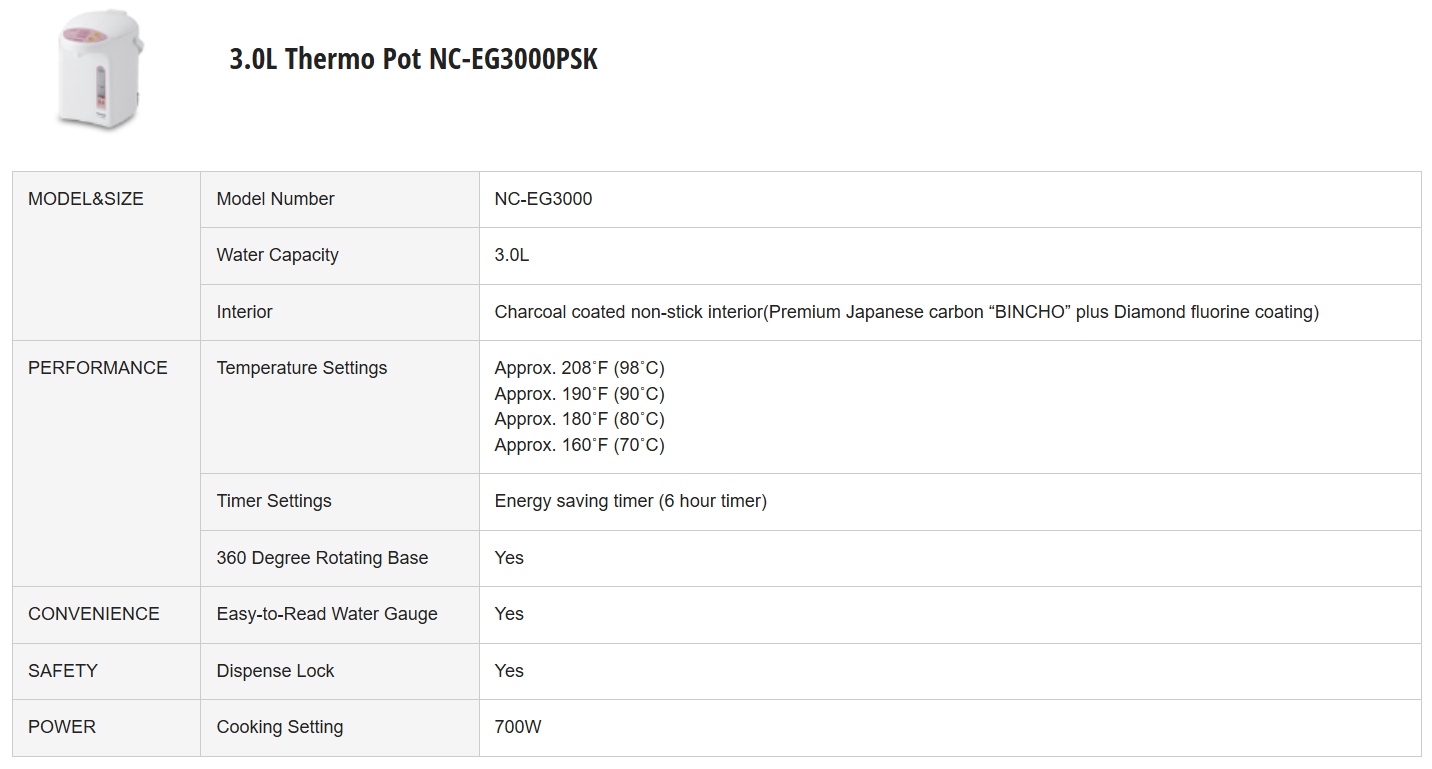Image resolution: width=1432 pixels, height=769 pixels.
Task: Select the MODEL&SIZE category cell
Action: [x=86, y=199]
